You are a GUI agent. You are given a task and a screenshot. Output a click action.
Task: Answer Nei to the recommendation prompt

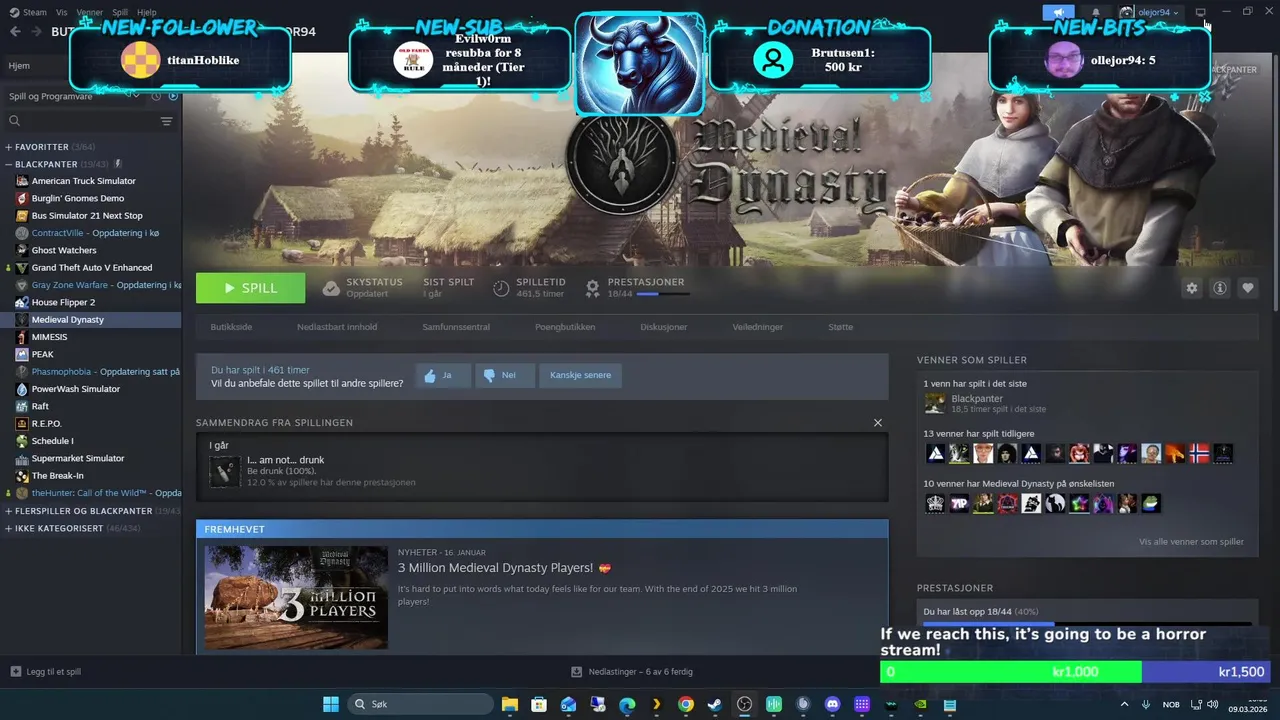pos(504,375)
